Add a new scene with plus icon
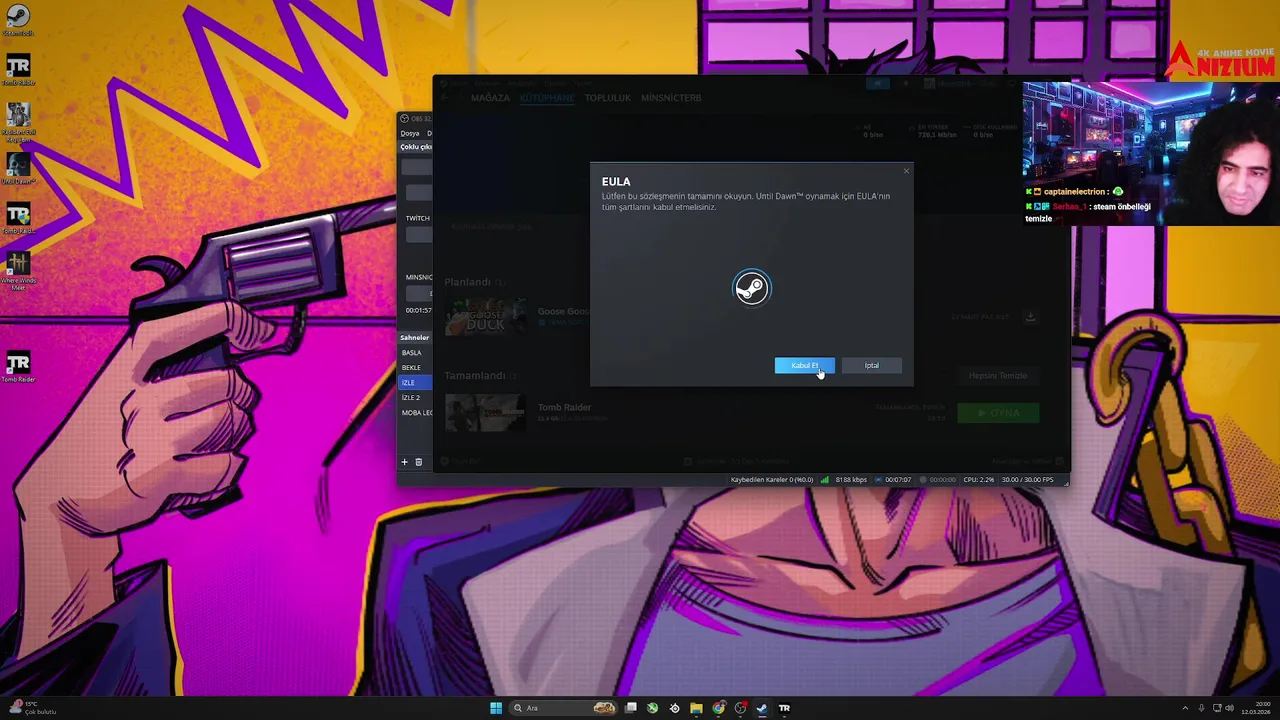Viewport: 1280px width, 720px height. 405,462
